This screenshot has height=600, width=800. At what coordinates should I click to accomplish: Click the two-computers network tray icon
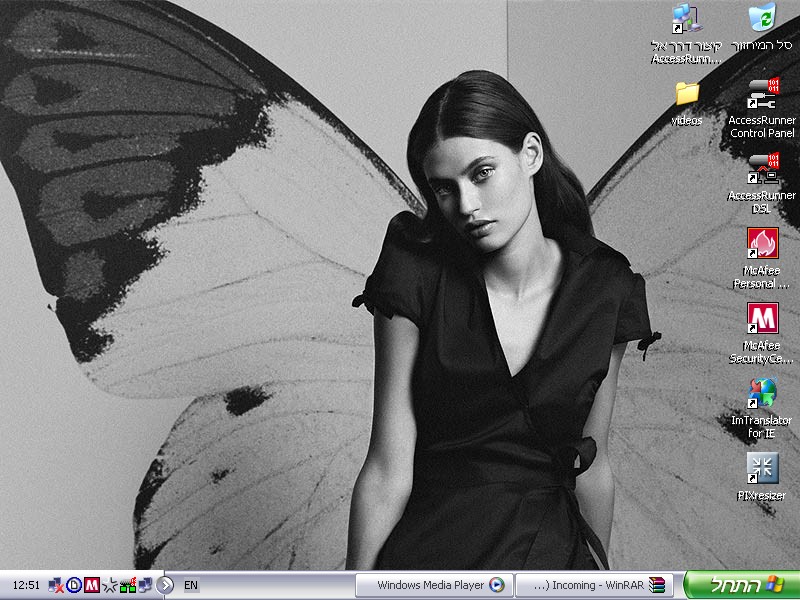click(x=145, y=585)
